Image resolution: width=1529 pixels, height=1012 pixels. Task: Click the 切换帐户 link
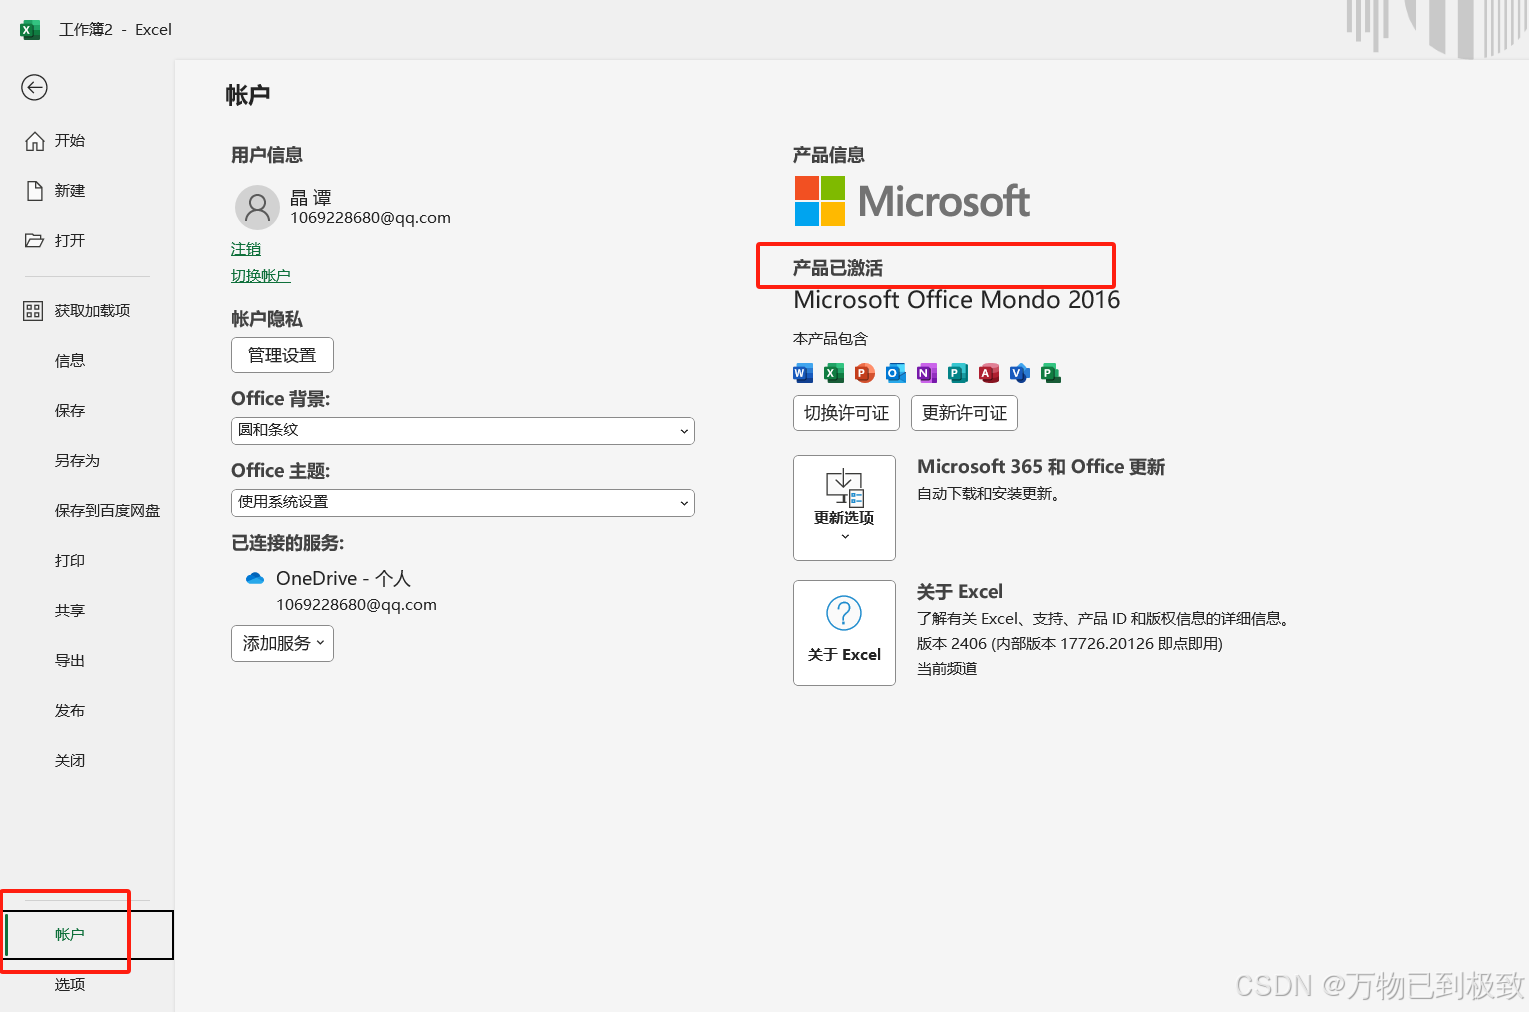(x=261, y=276)
